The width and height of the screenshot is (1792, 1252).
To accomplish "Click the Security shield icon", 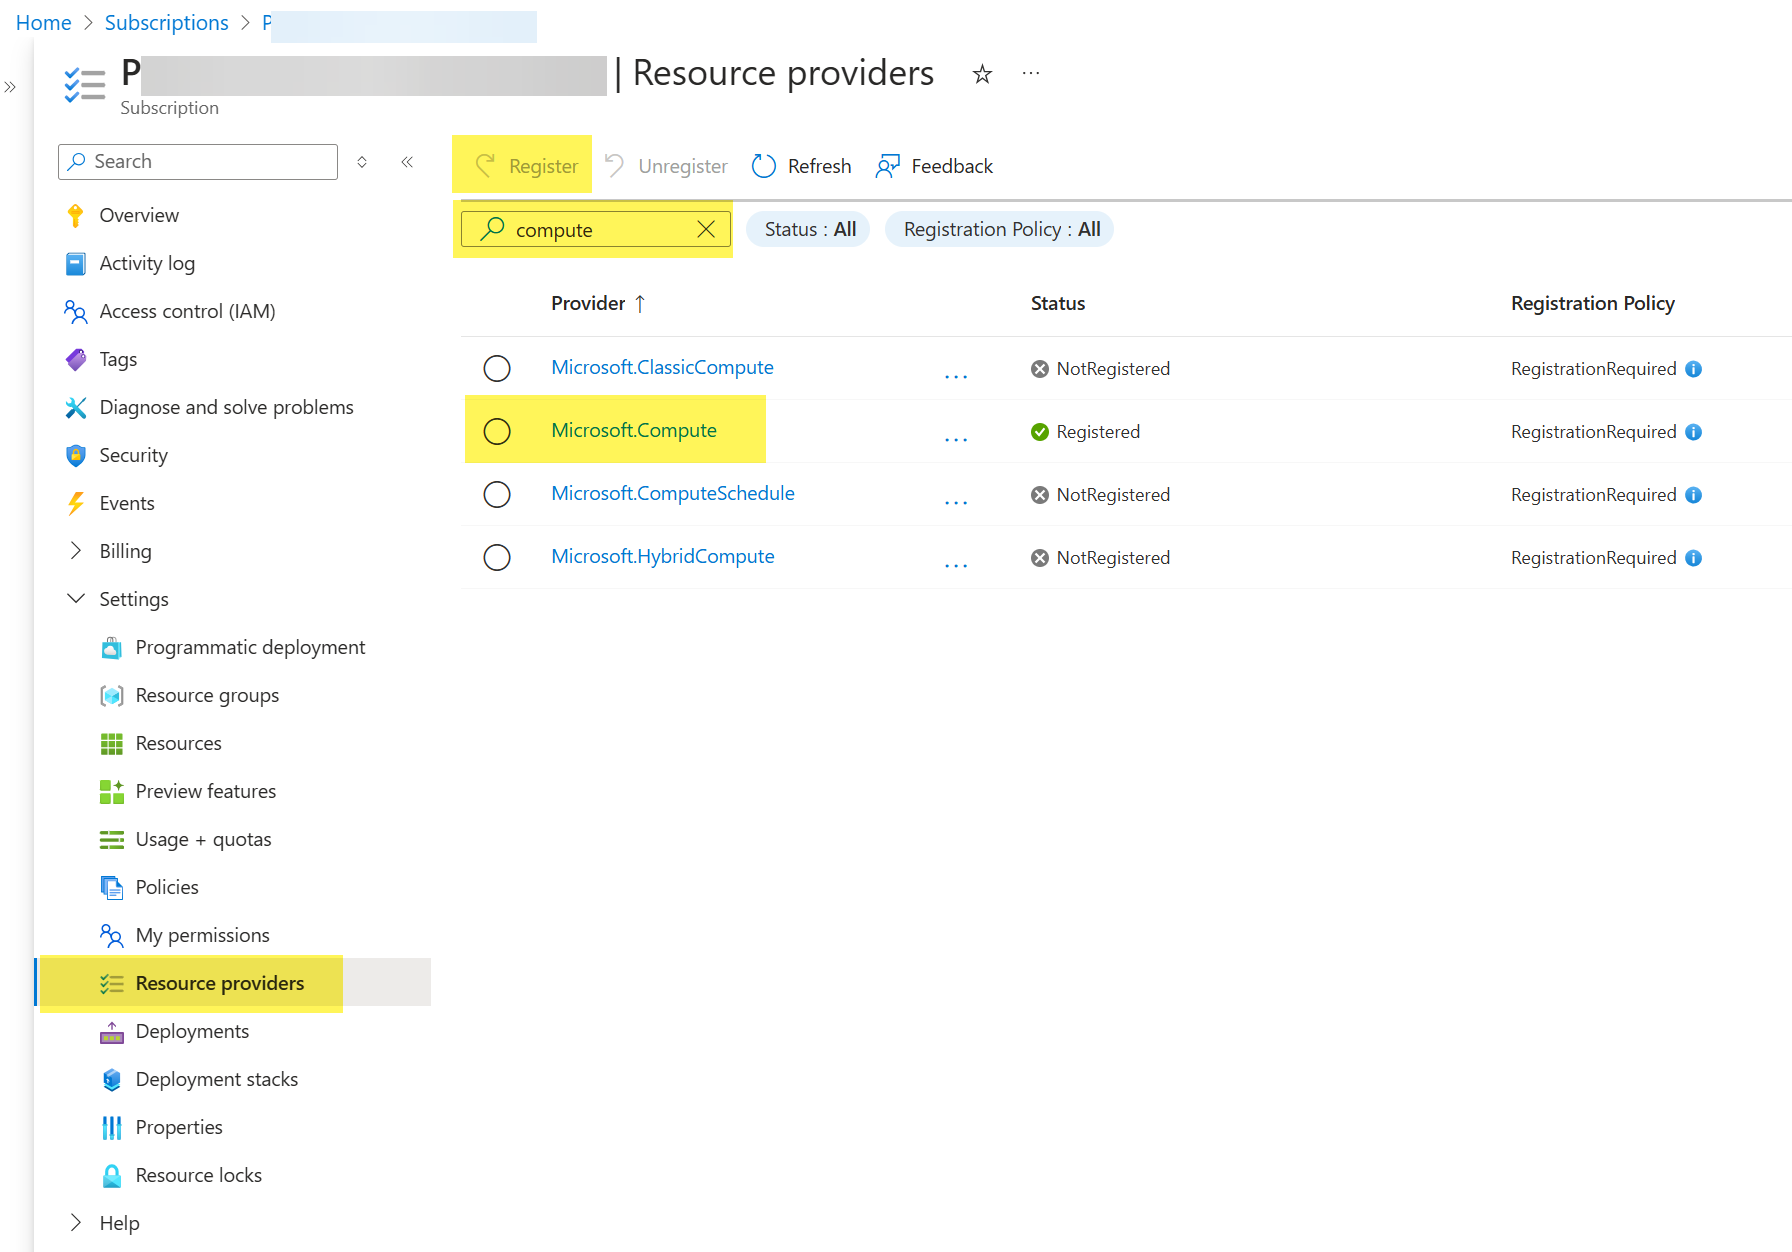I will click(x=75, y=455).
